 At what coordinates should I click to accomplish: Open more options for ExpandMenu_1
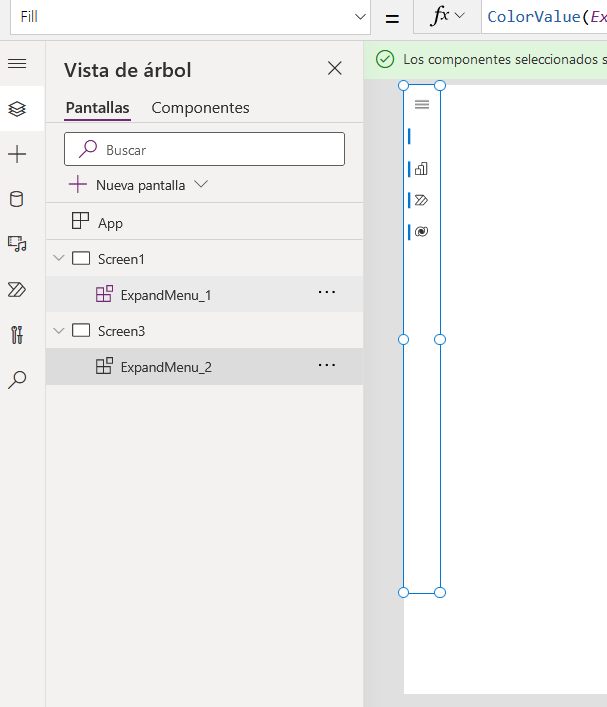[326, 293]
